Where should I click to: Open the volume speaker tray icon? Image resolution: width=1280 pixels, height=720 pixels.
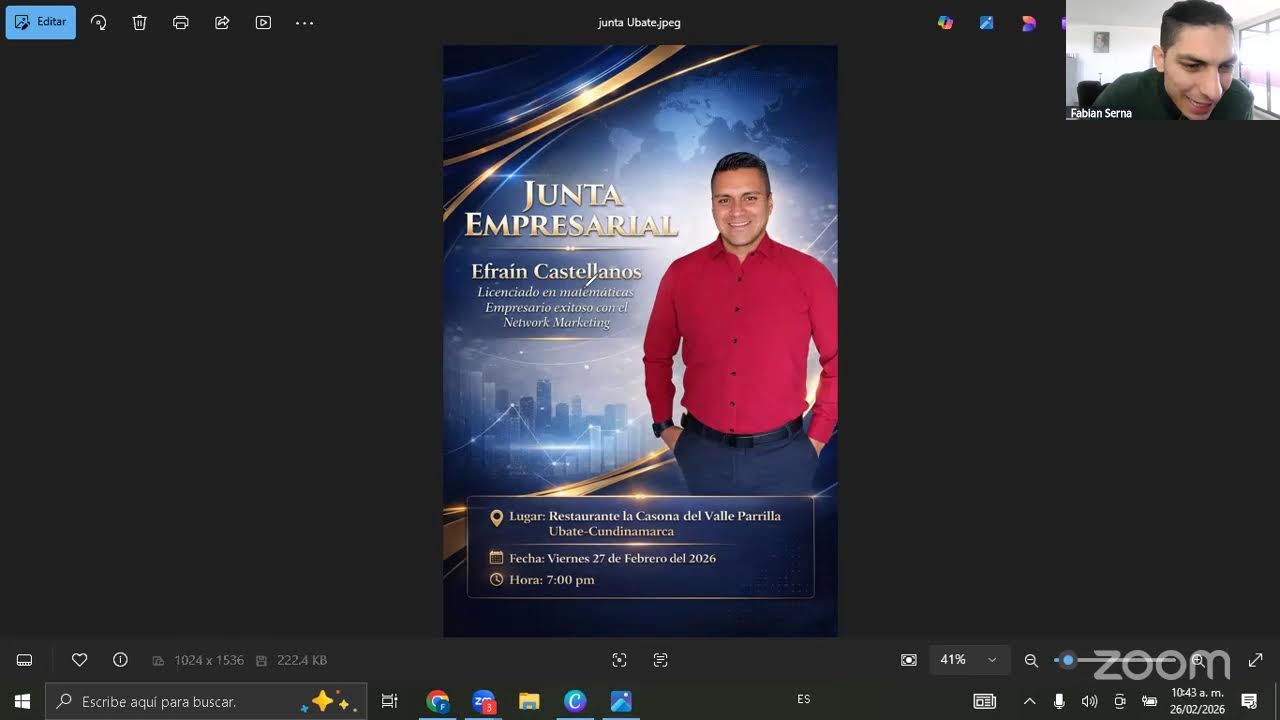(1089, 701)
